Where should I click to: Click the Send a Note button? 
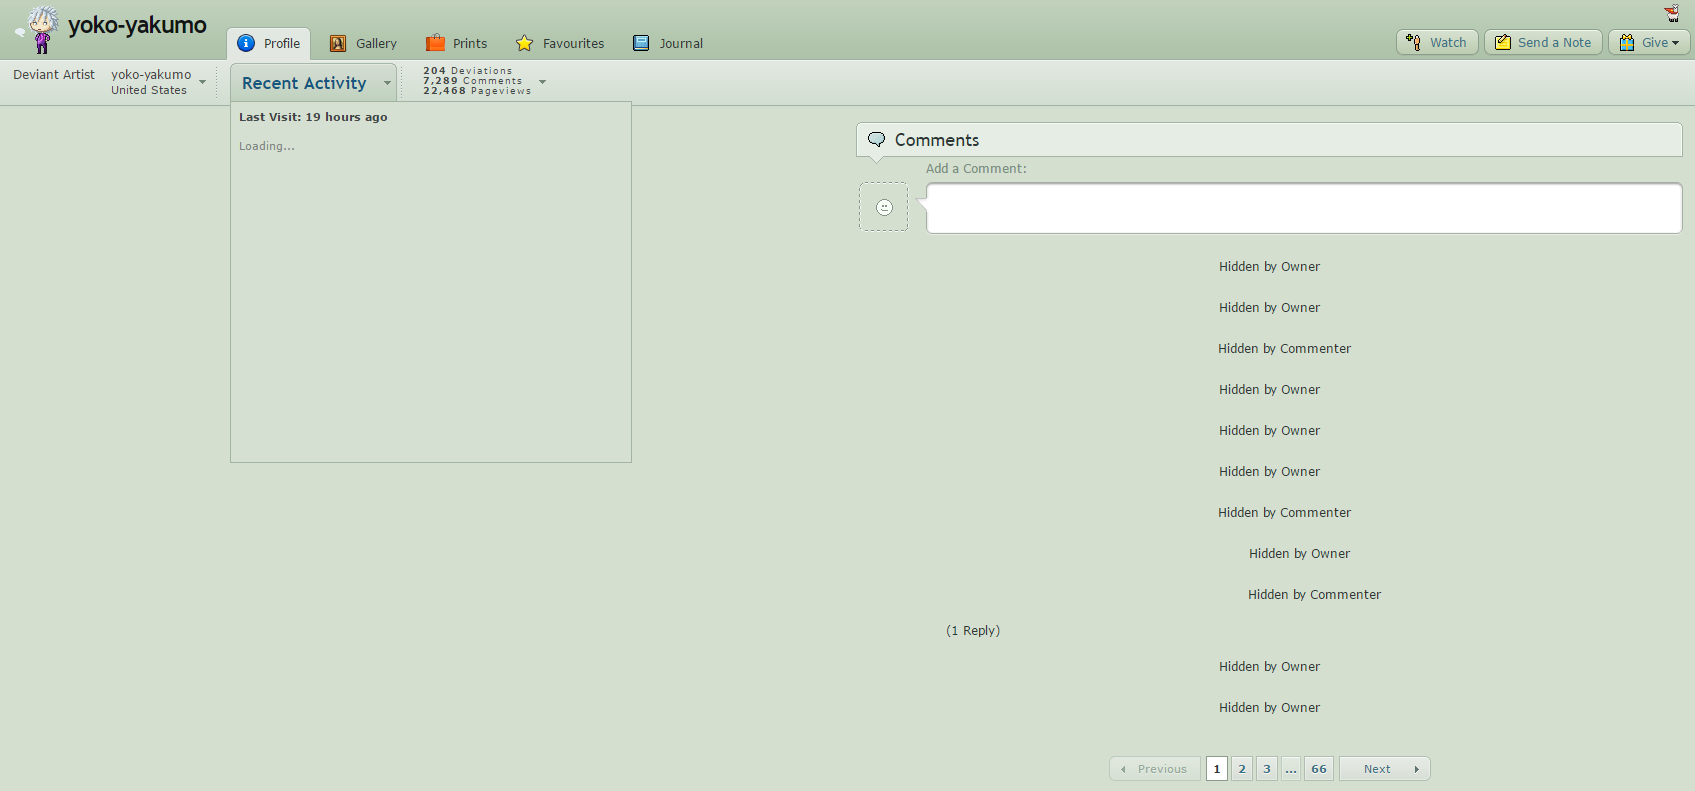(1543, 42)
